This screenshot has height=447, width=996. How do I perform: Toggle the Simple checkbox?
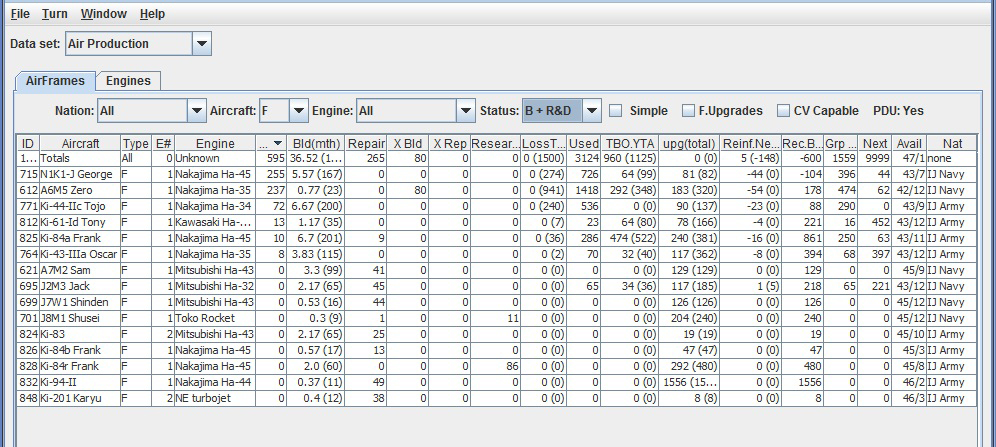[616, 110]
